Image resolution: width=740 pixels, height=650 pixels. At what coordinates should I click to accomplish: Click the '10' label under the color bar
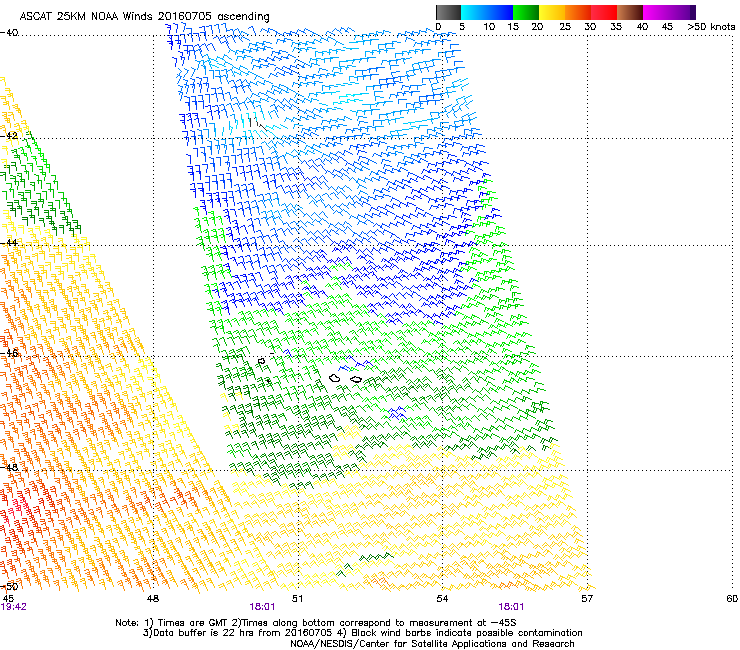pyautogui.click(x=489, y=27)
